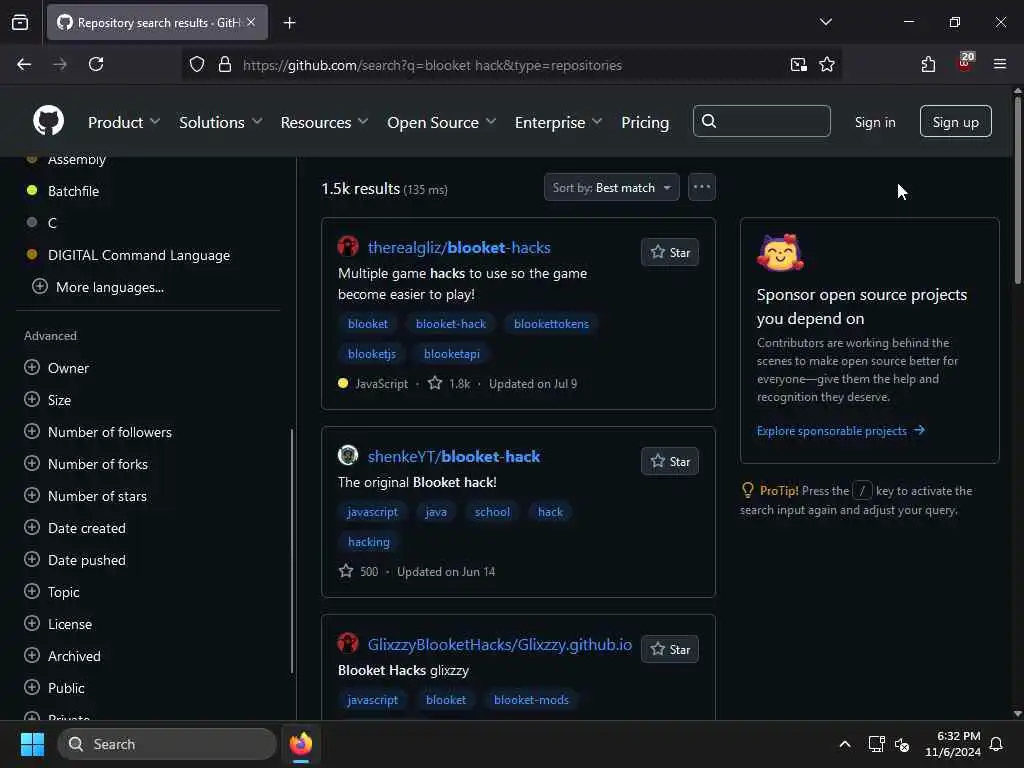Click Sign in link
The image size is (1024, 768).
875,122
